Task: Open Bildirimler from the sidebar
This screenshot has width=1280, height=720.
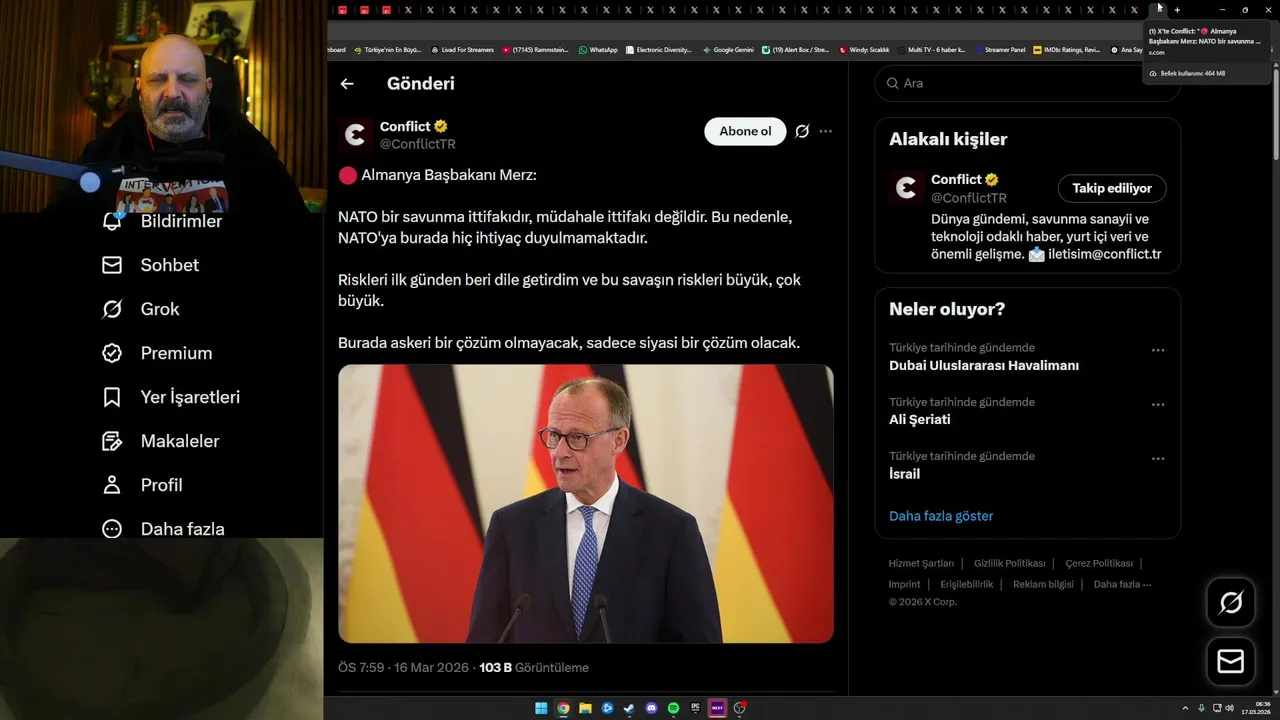Action: point(162,221)
